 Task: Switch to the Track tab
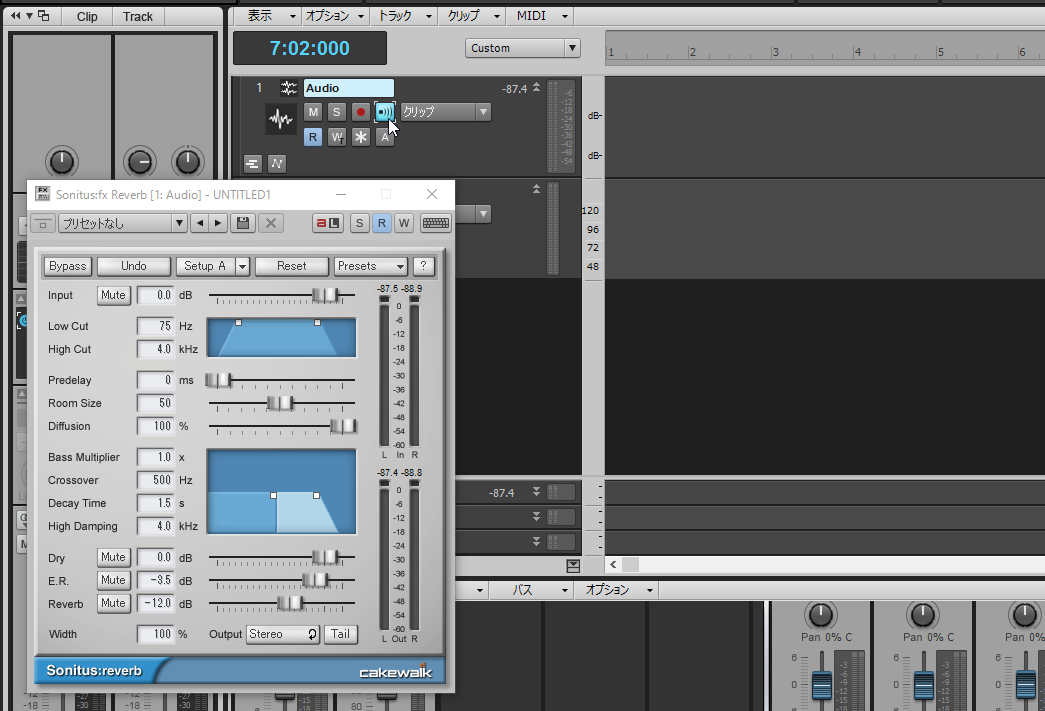[x=137, y=17]
